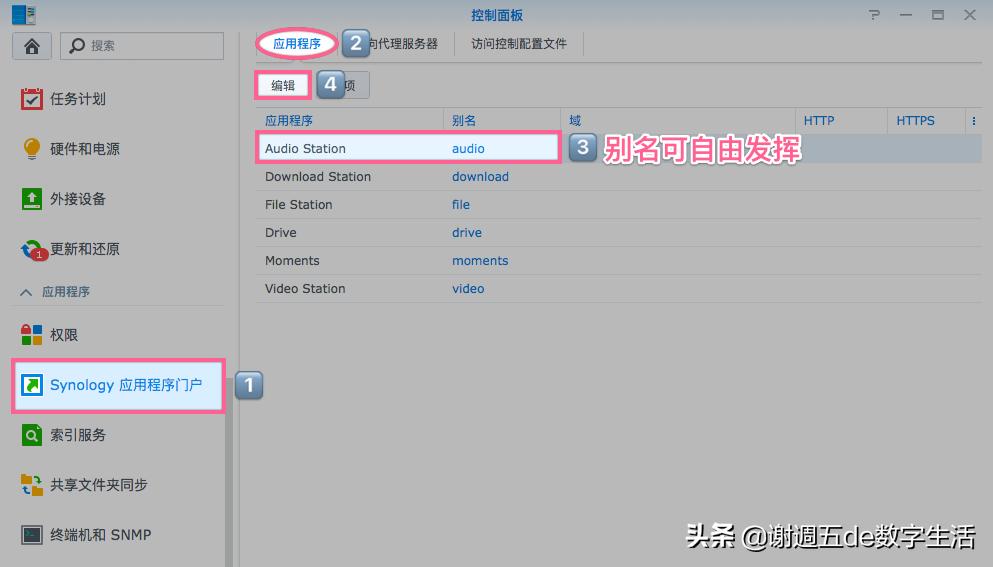
Task: Select the Audio Station row
Action: pos(619,148)
